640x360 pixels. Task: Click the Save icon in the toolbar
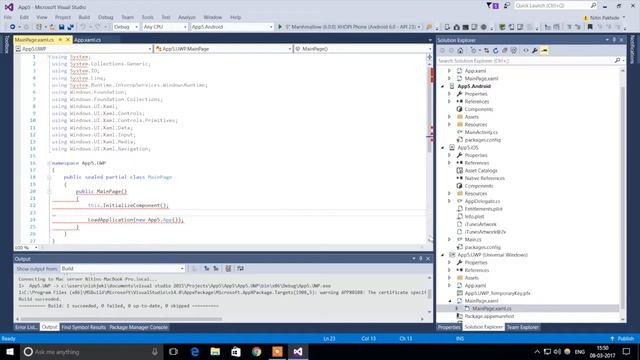[61, 27]
